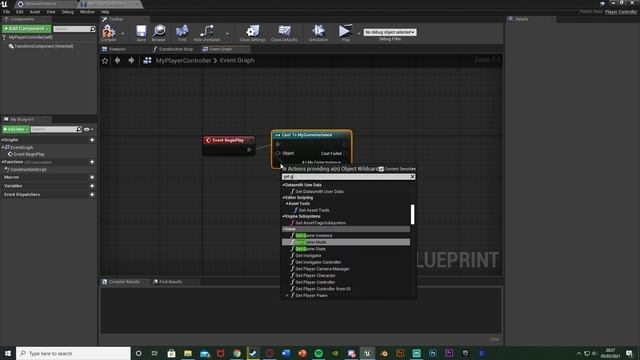Screen dimensions: 640x360
Task: Save the blueprint with Save icon
Action: pos(141,32)
